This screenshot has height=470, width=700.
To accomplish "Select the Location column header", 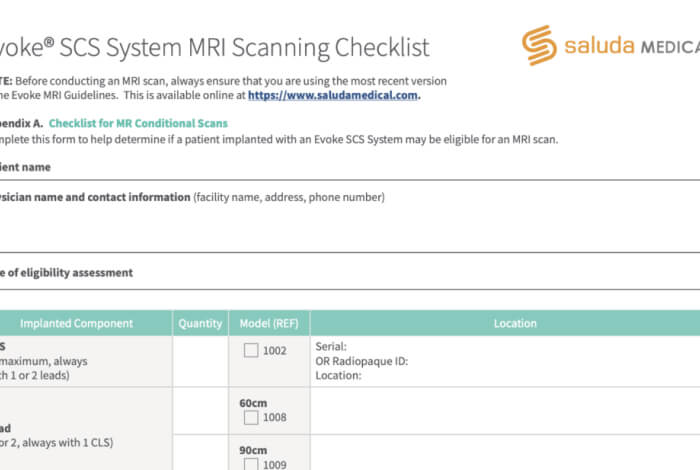I will 514,323.
